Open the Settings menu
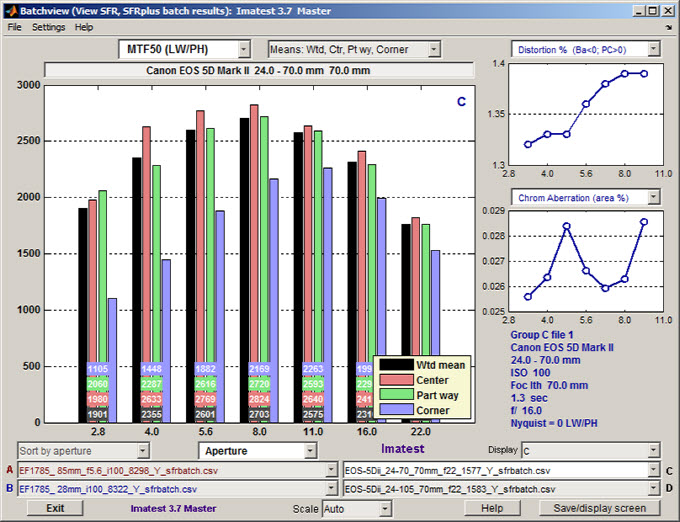This screenshot has width=680, height=522. [x=49, y=27]
